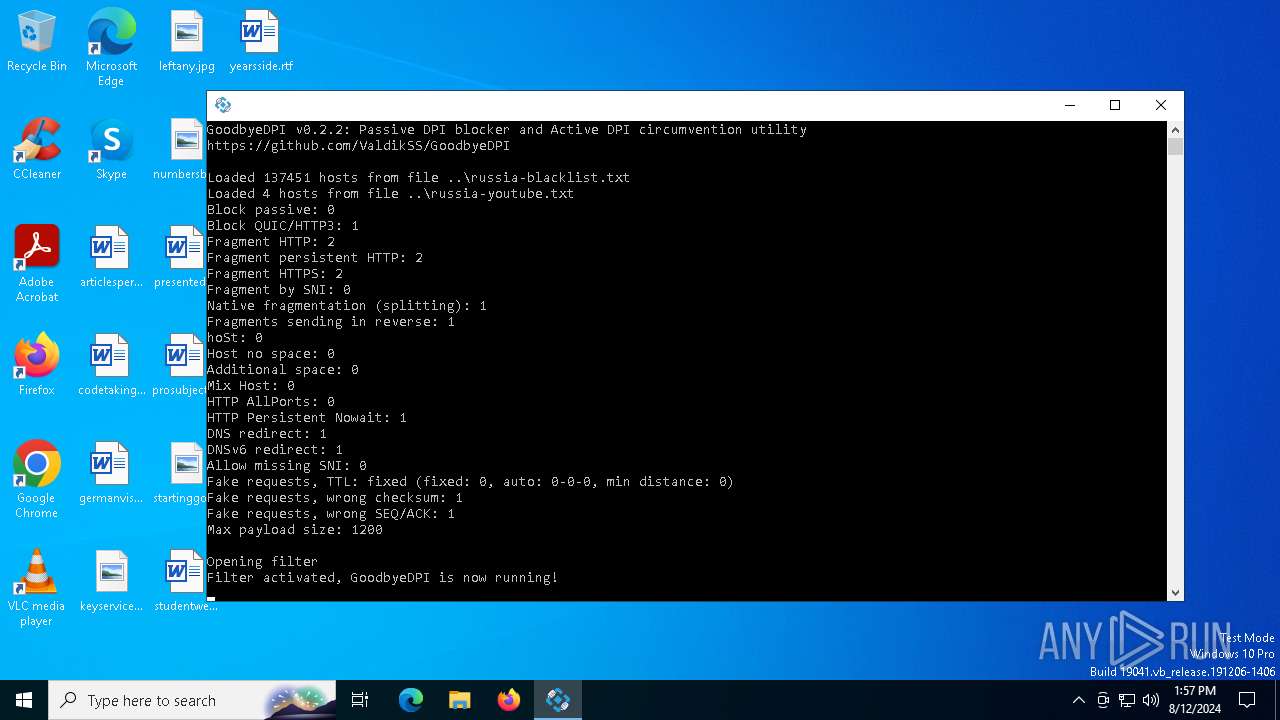Click the 'Fragment persistent HTTP: 2' line
The height and width of the screenshot is (720, 1280).
(315, 258)
